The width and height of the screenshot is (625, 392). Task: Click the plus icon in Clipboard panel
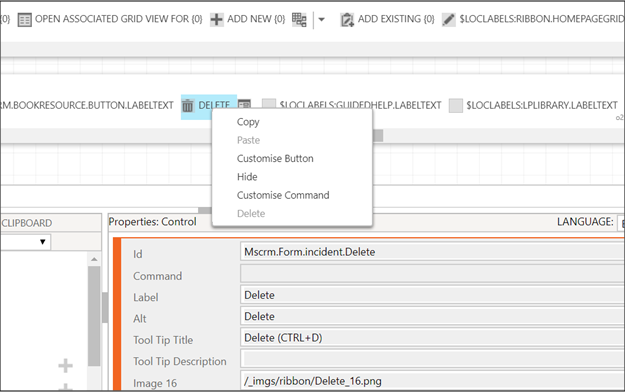click(x=65, y=365)
